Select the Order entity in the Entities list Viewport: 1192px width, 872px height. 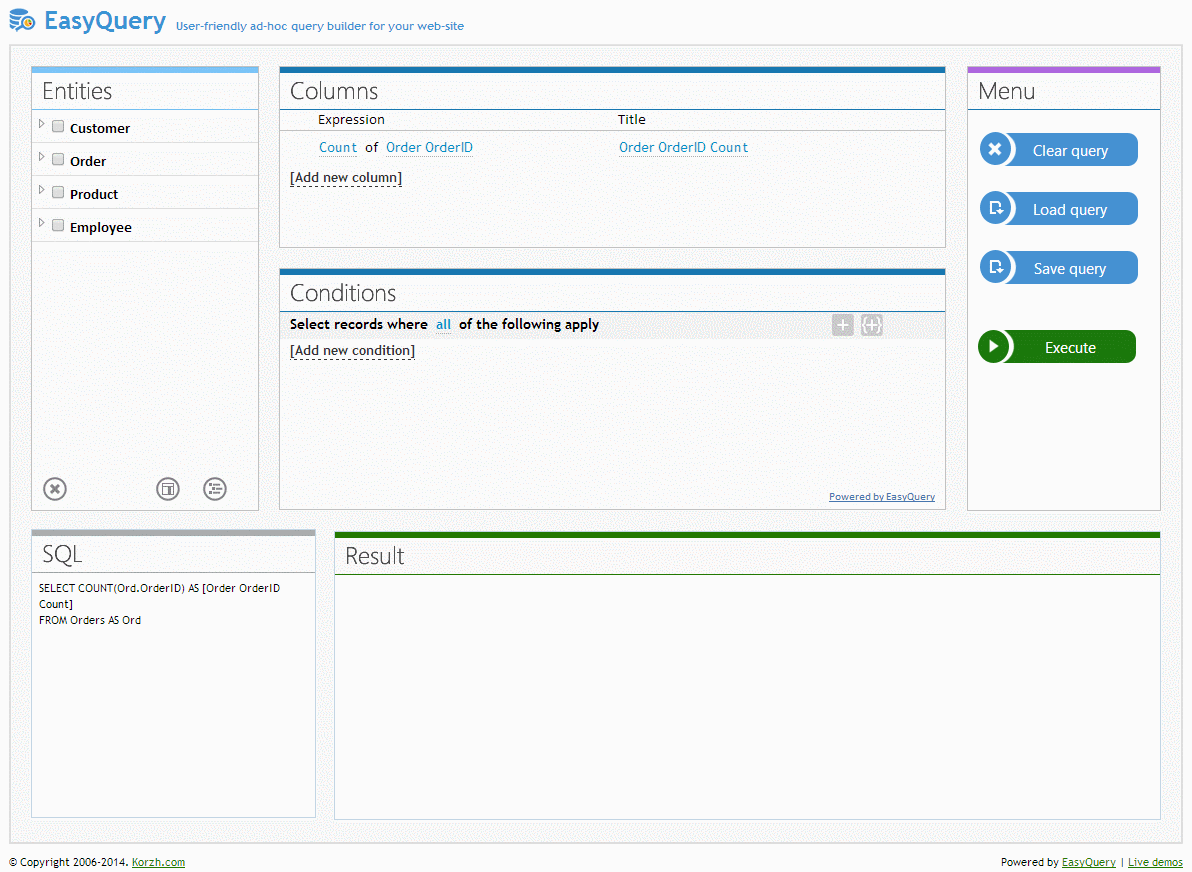(88, 160)
